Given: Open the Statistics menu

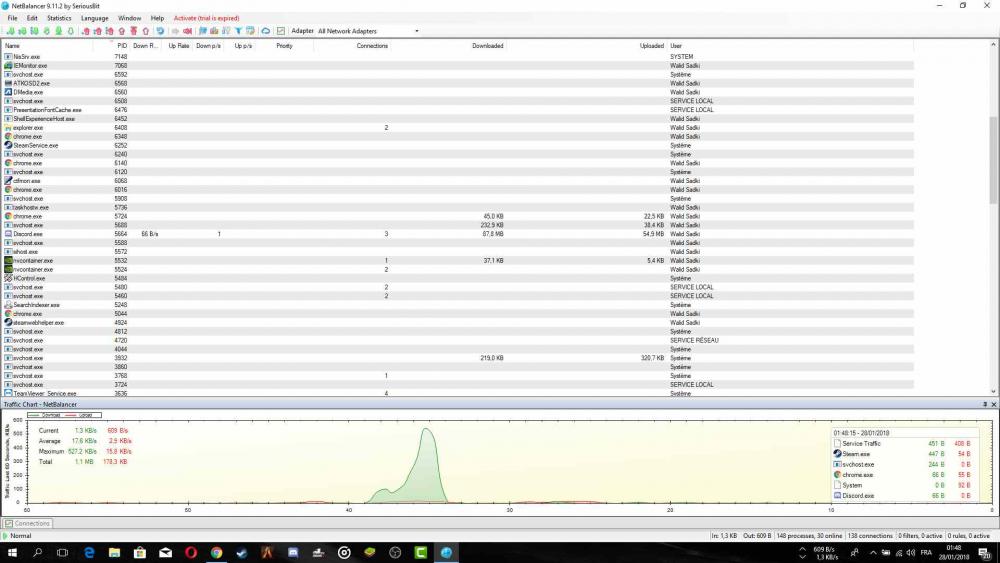Looking at the screenshot, I should coord(59,18).
